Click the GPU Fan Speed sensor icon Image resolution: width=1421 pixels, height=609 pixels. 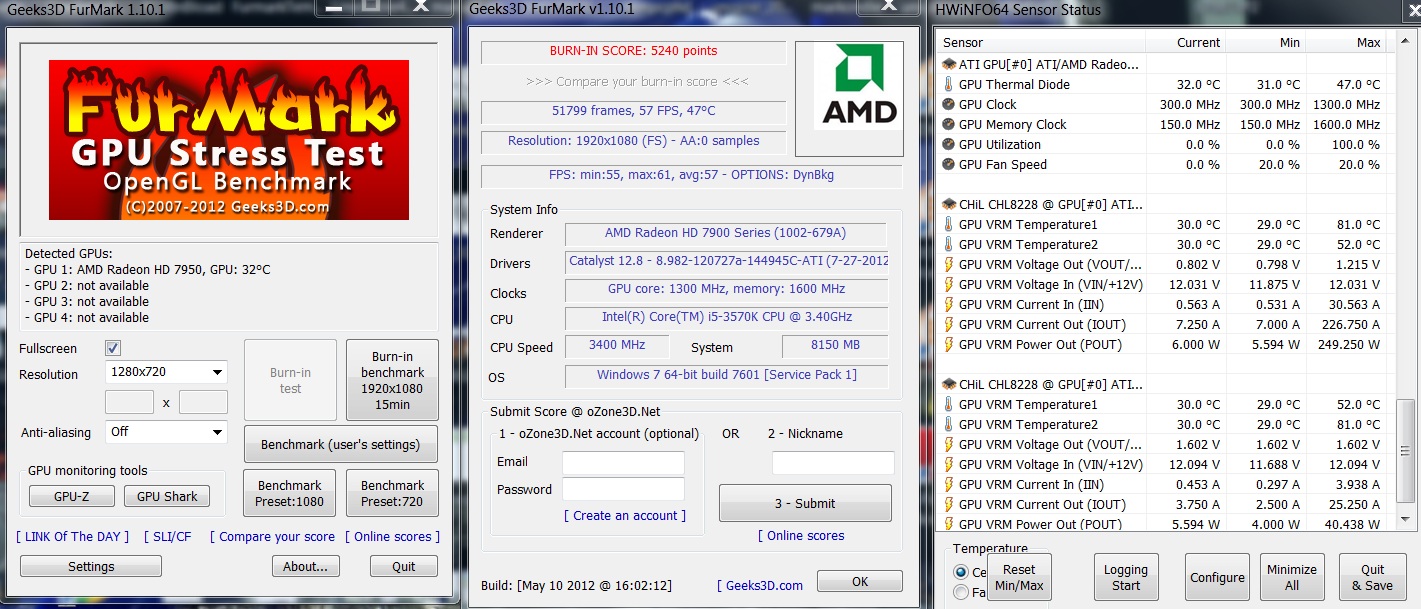point(949,164)
